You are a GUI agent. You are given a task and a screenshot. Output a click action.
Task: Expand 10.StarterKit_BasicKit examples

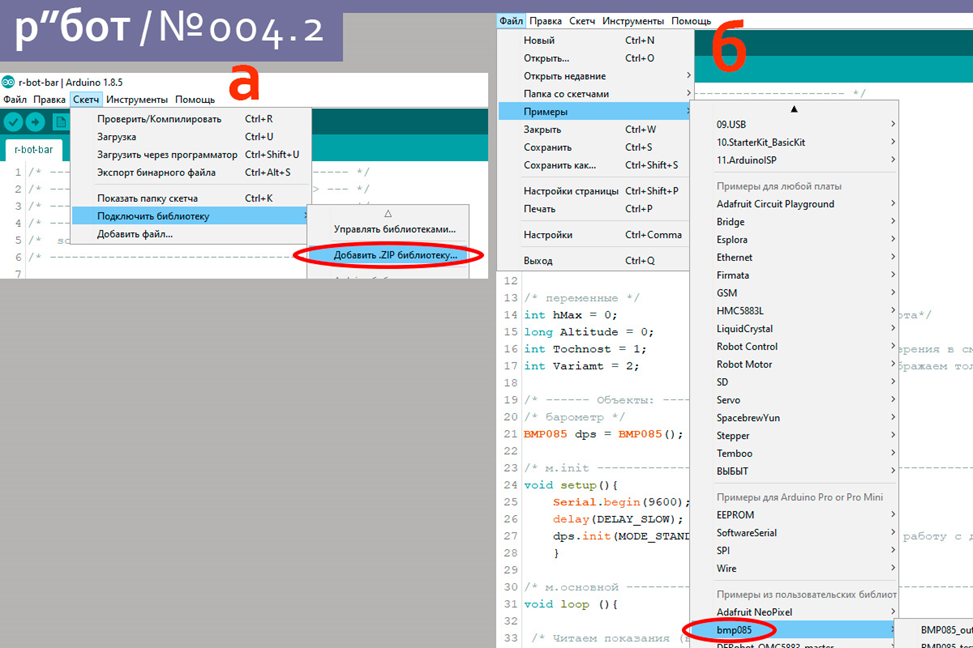(x=794, y=142)
